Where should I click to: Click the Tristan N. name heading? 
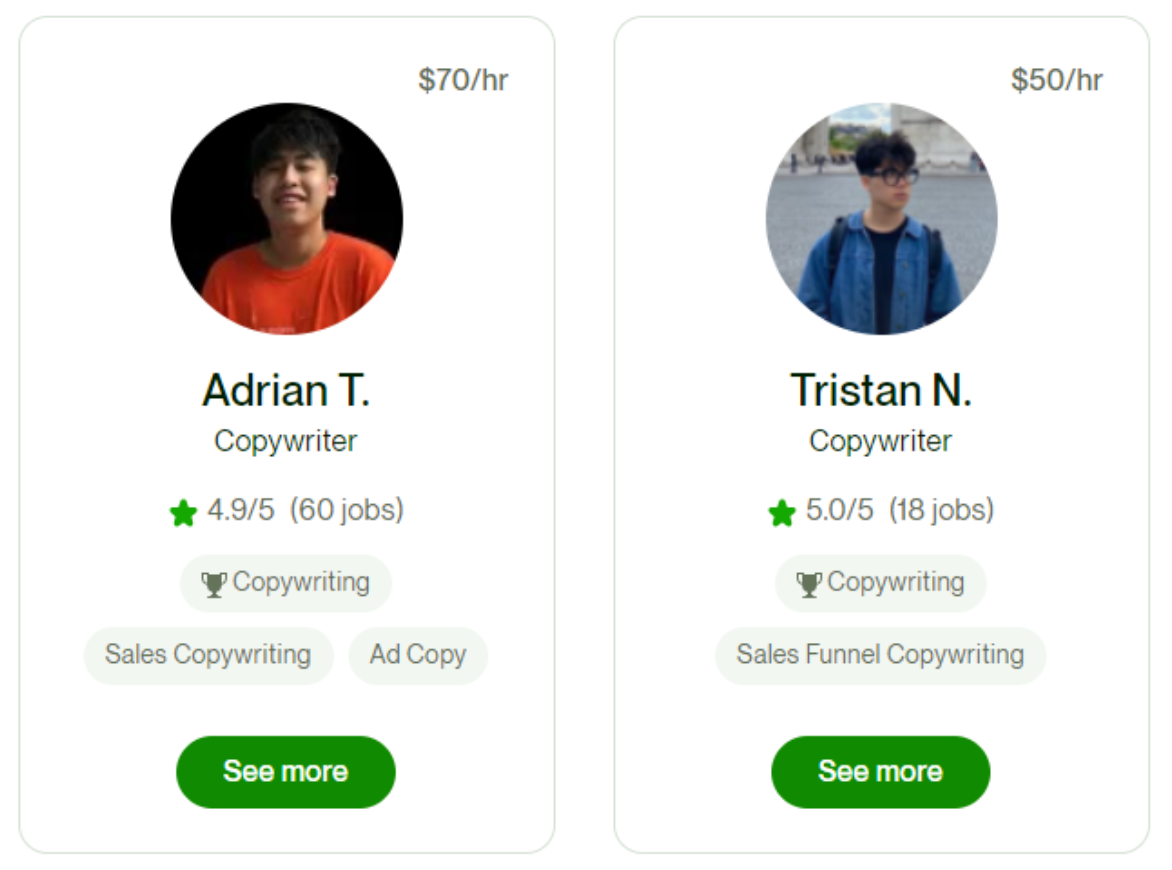pos(881,390)
